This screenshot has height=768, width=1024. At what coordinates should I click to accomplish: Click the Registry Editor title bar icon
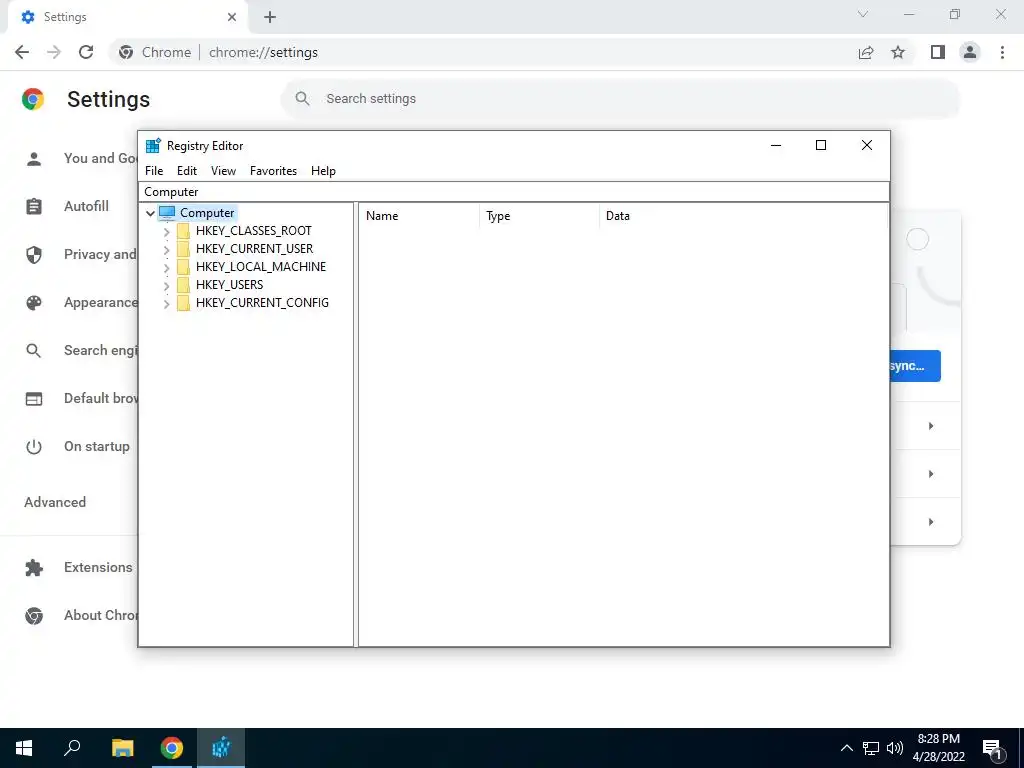(x=153, y=145)
